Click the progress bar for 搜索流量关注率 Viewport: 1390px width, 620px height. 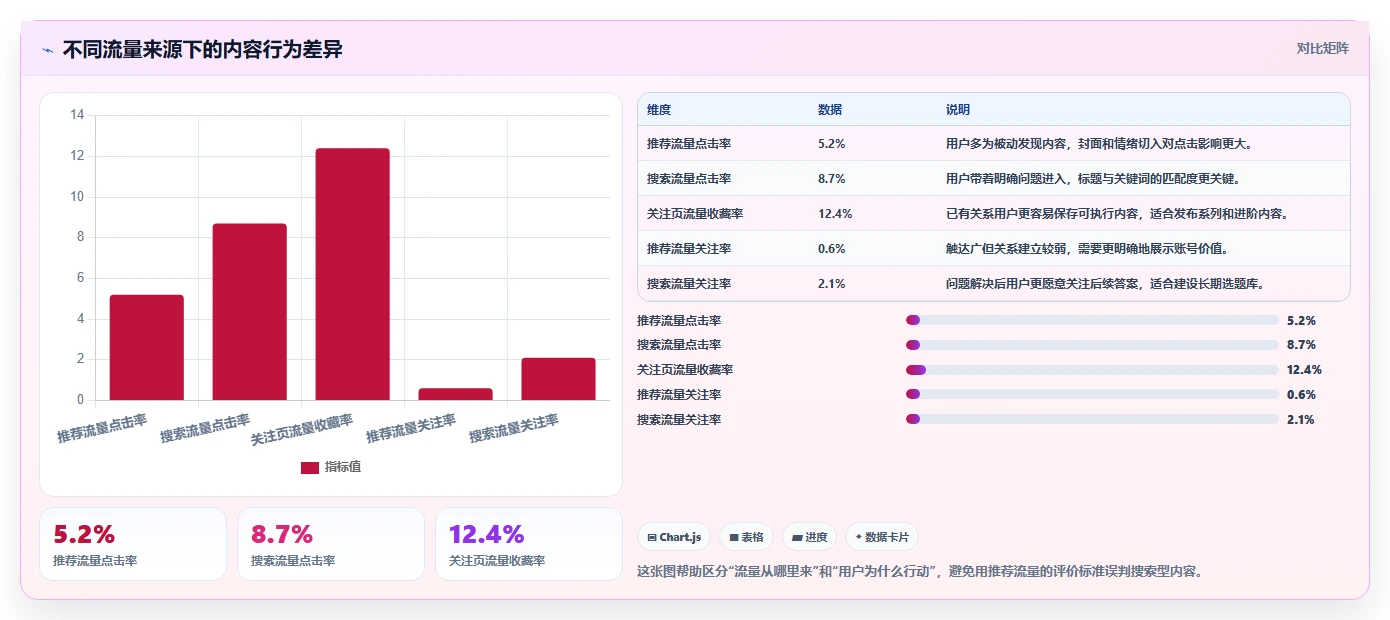(x=1092, y=419)
